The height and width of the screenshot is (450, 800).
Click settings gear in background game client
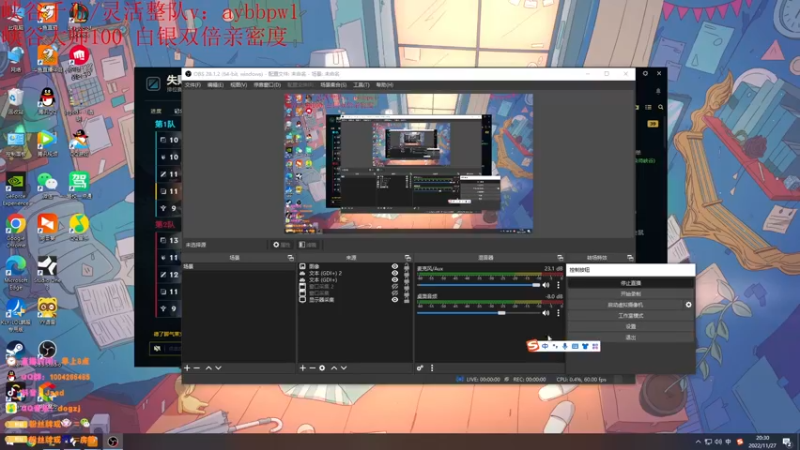pyautogui.click(x=645, y=73)
